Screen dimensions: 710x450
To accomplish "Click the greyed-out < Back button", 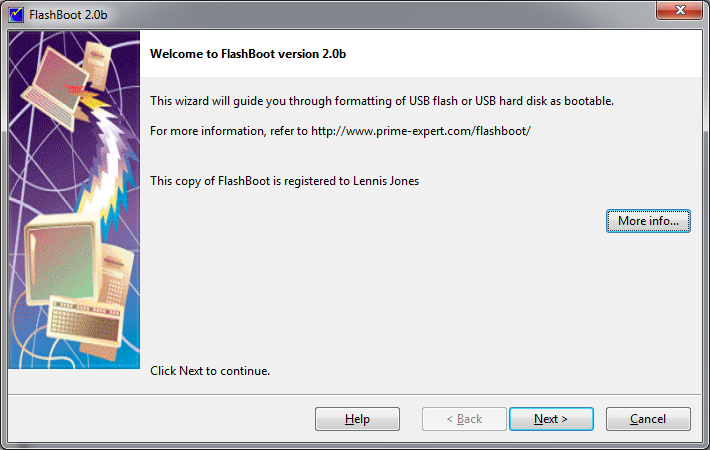I will pyautogui.click(x=464, y=419).
